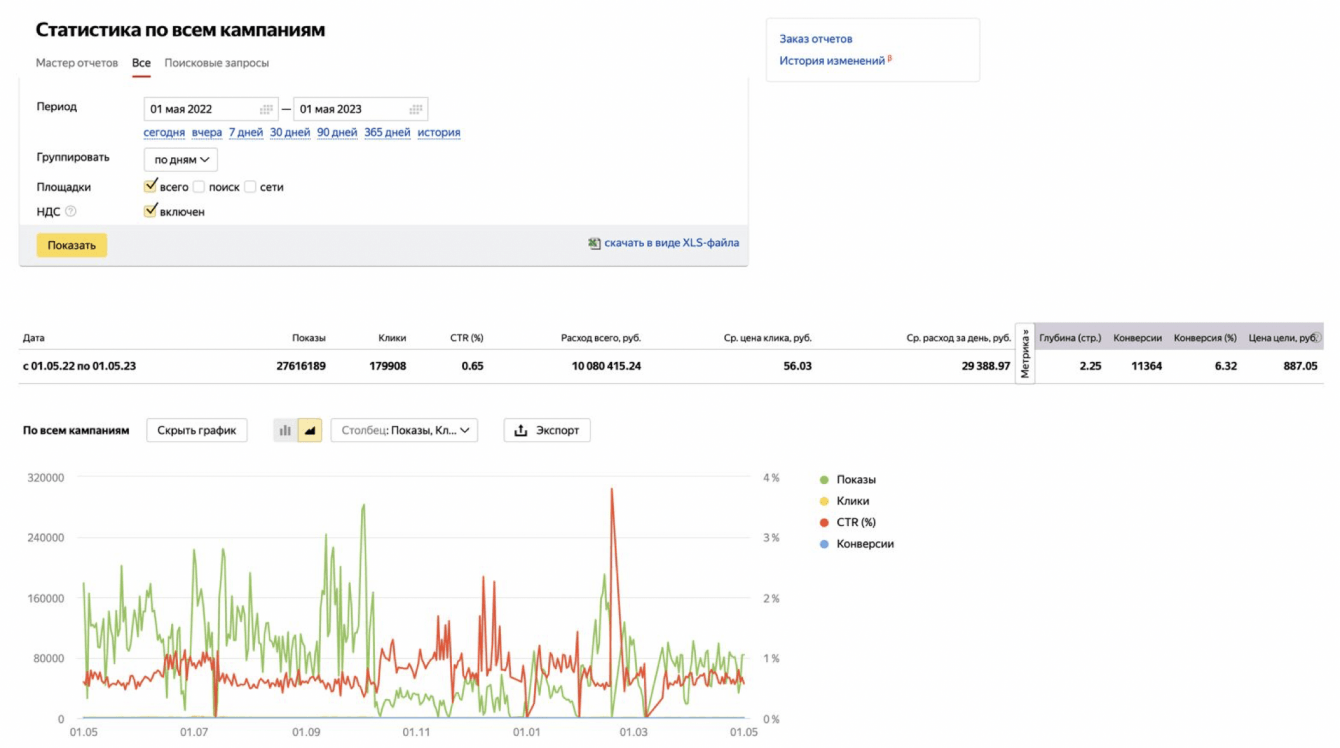Click the Excel XLS file icon
Screen dimensions: 1340x748
click(594, 243)
